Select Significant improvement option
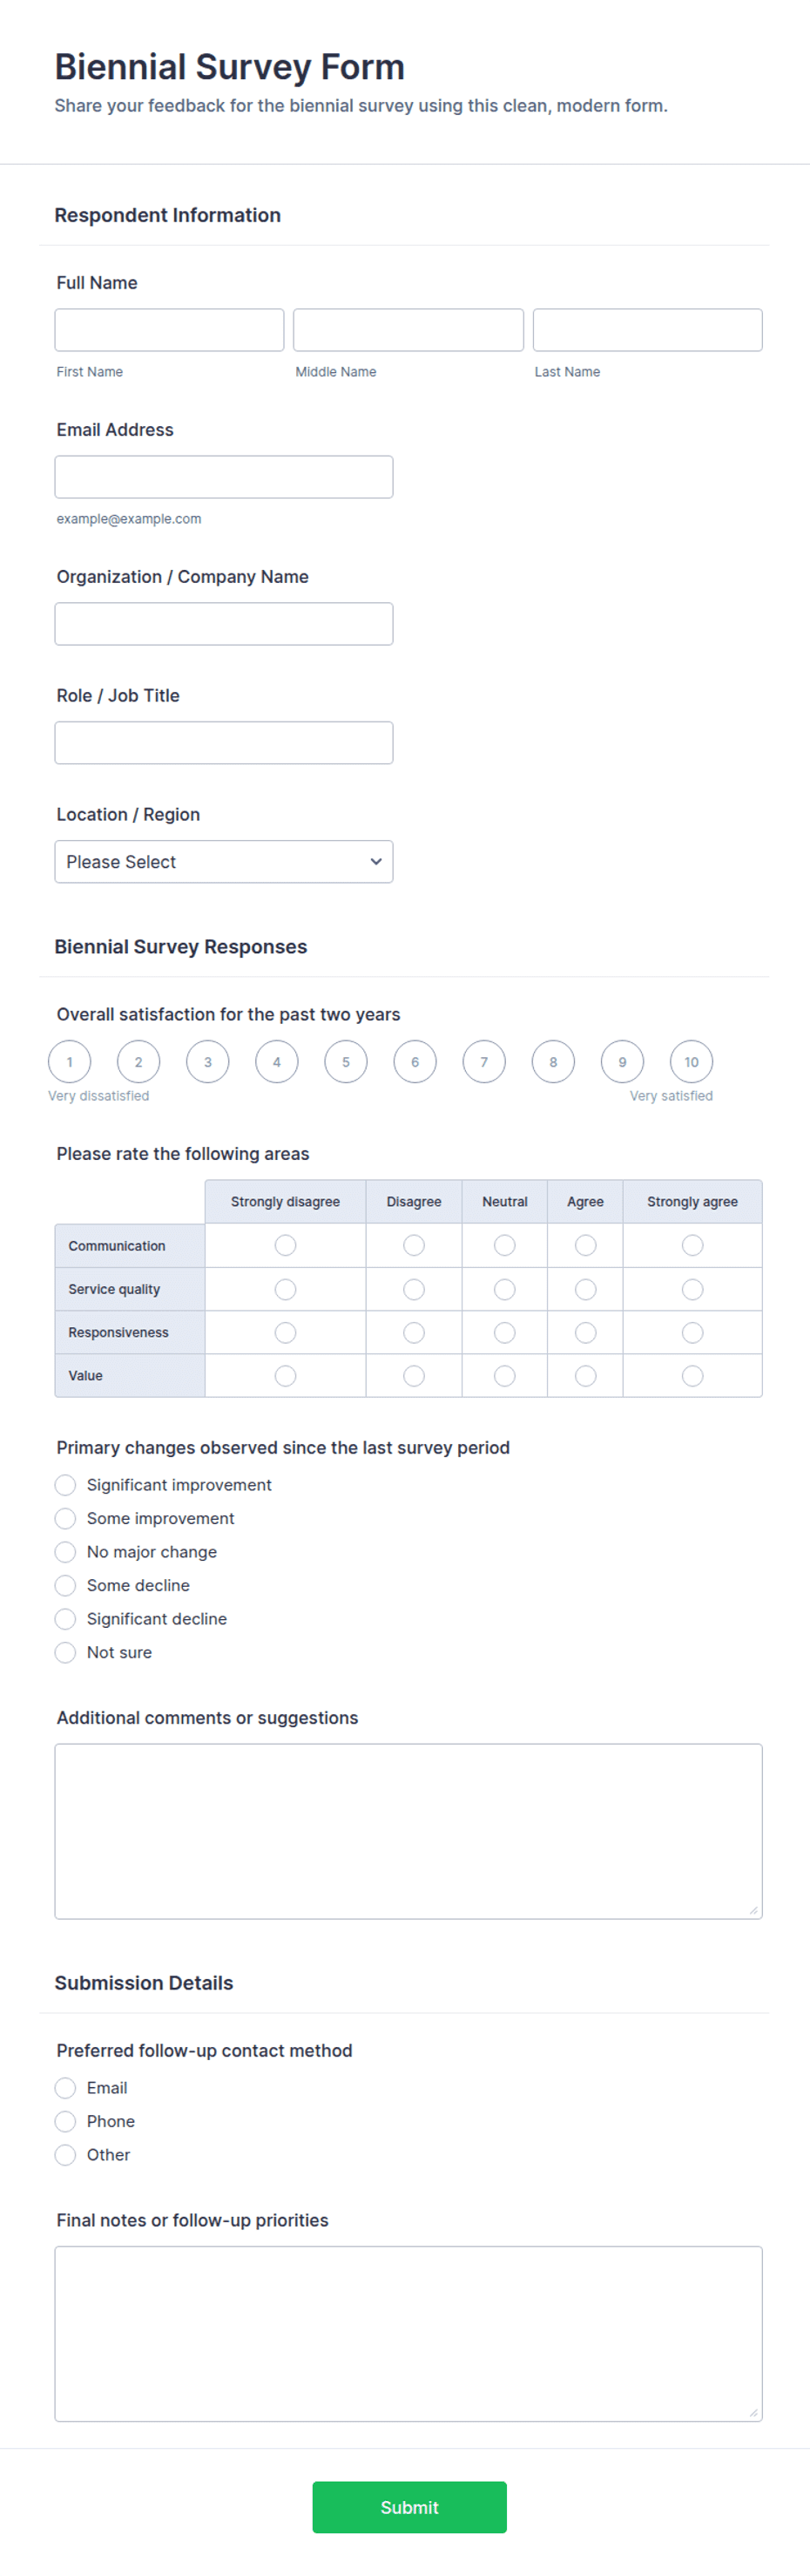Image resolution: width=810 pixels, height=2576 pixels. click(65, 1485)
